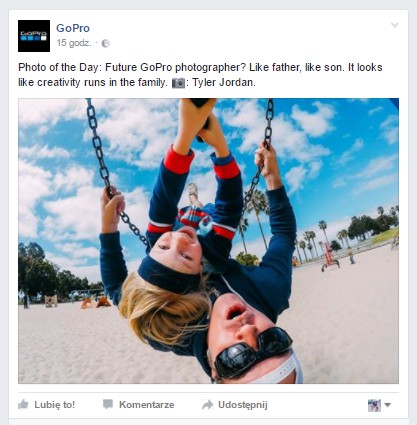Click the 'Photo of the Day' caption text
Viewport: 417px width, 425px height.
point(59,67)
